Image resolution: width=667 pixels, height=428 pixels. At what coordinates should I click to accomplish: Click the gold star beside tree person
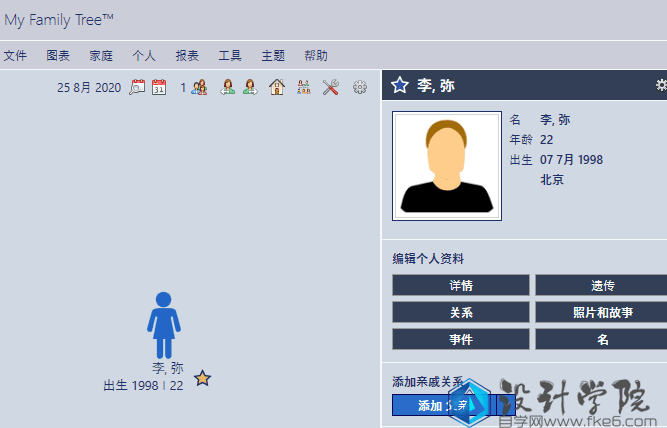[x=202, y=378]
